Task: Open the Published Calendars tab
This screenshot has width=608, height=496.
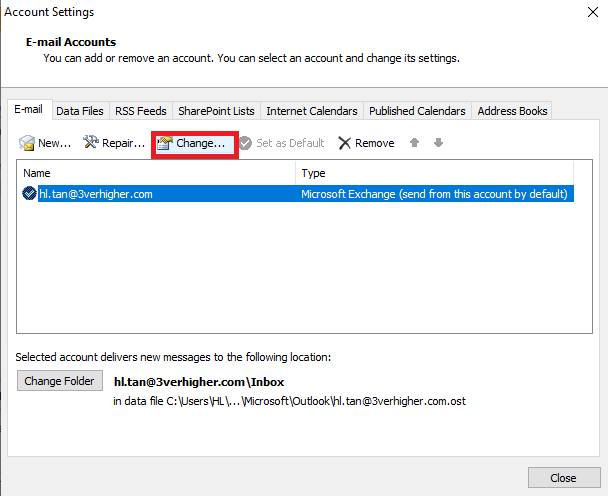Action: click(x=417, y=111)
